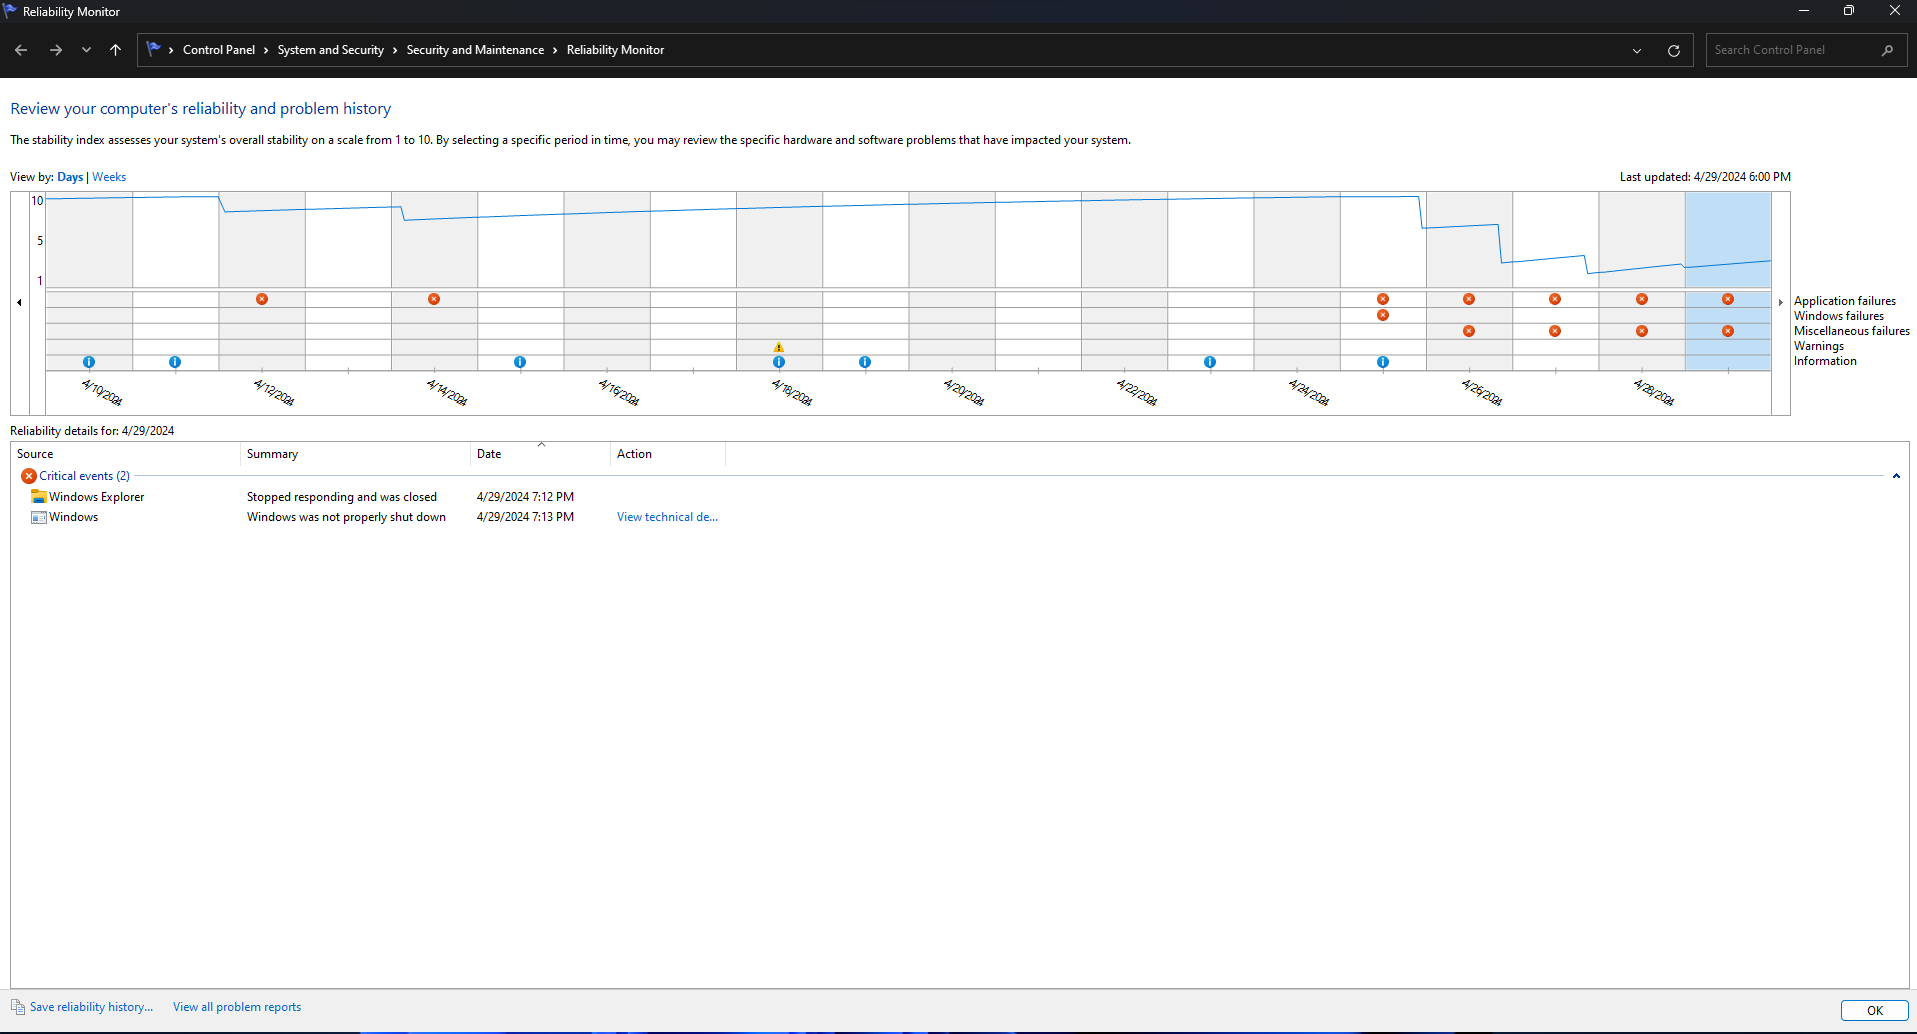
Task: Open recent locations dropdown arrow
Action: point(86,50)
